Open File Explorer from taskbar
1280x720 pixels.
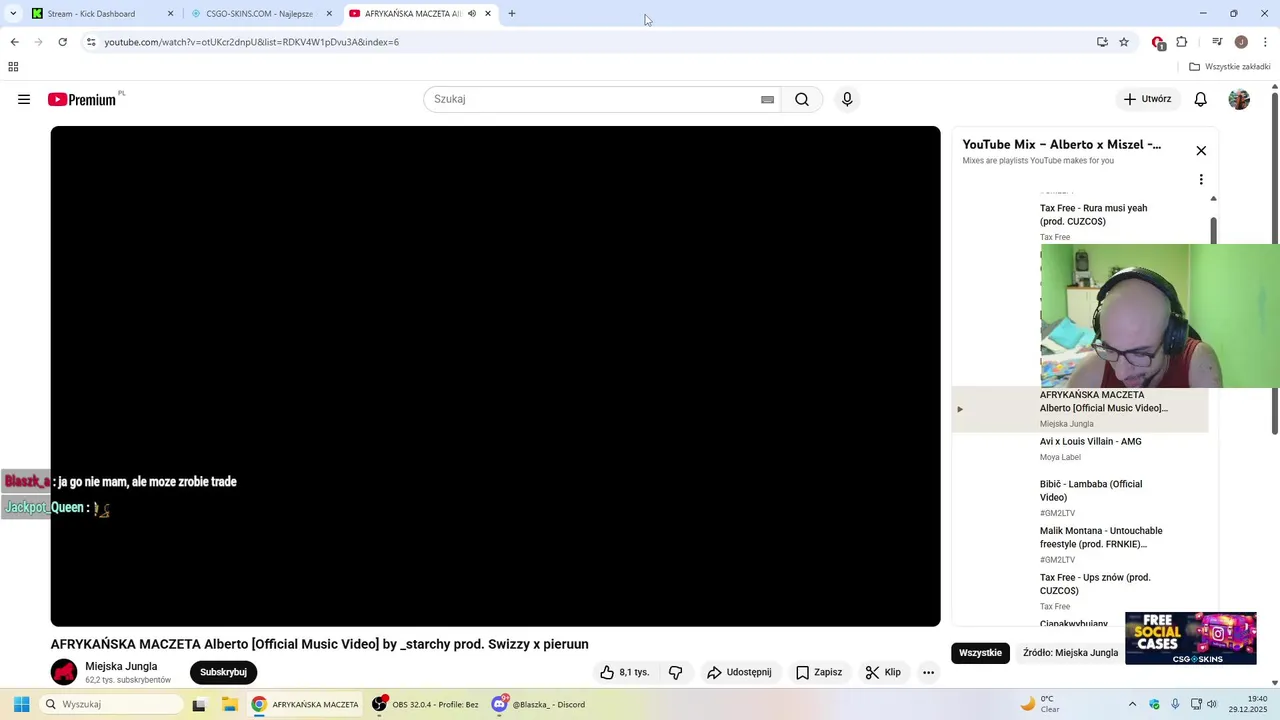click(x=229, y=704)
